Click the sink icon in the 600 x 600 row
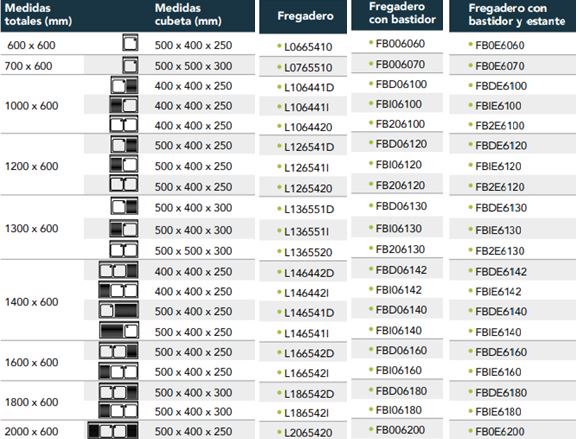Image resolution: width=580 pixels, height=439 pixels. pos(130,43)
